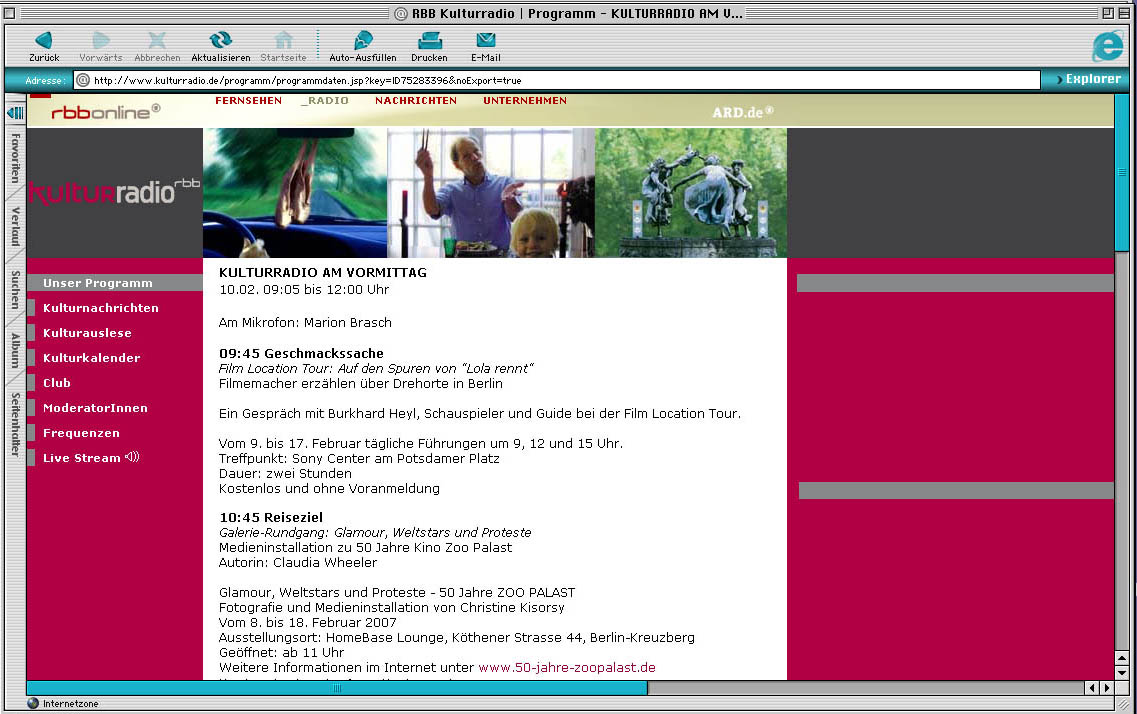Click the page icon beside the address
1137x714 pixels.
83,80
